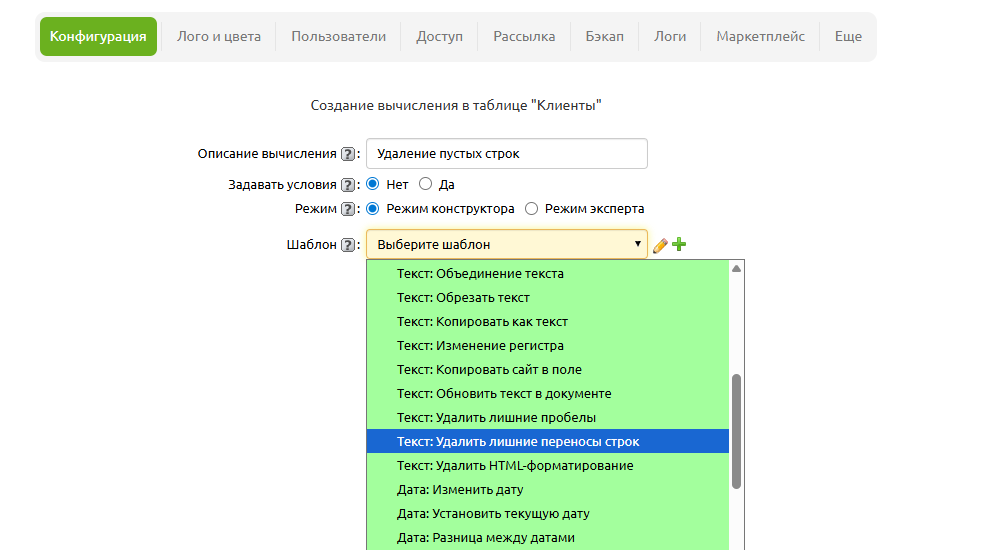
Task: Open the Выберите шаблон dropdown
Action: click(x=506, y=244)
